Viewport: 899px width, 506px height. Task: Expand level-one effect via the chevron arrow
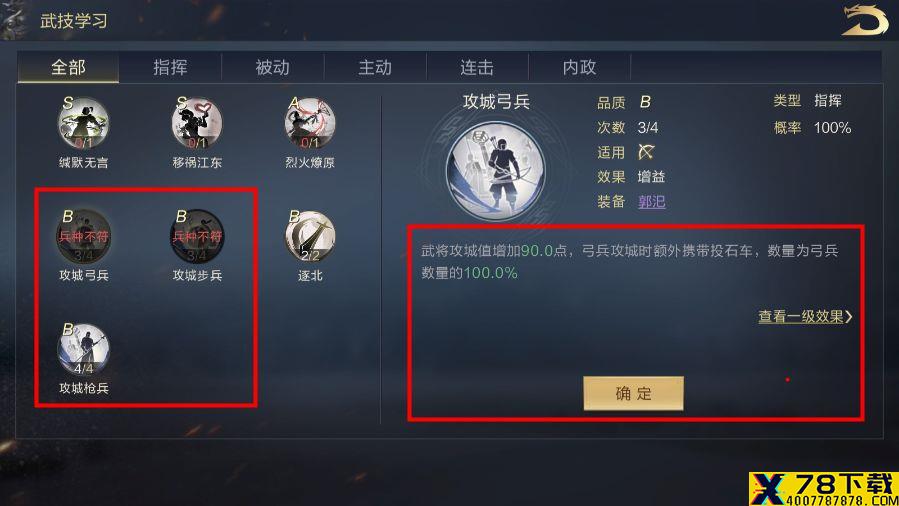click(x=849, y=316)
